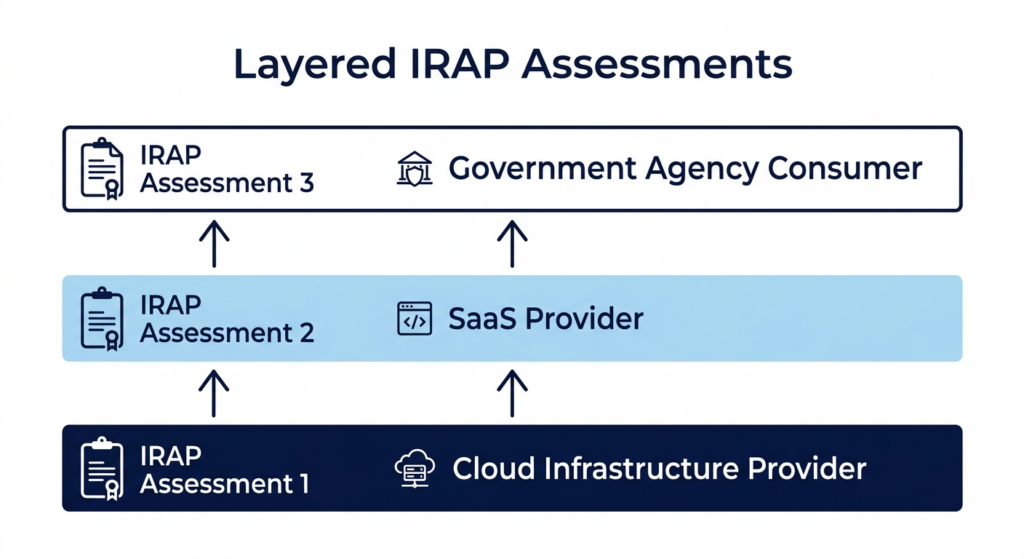Click the 'IRAP Assessment 3' label
1024x559 pixels.
(227, 169)
